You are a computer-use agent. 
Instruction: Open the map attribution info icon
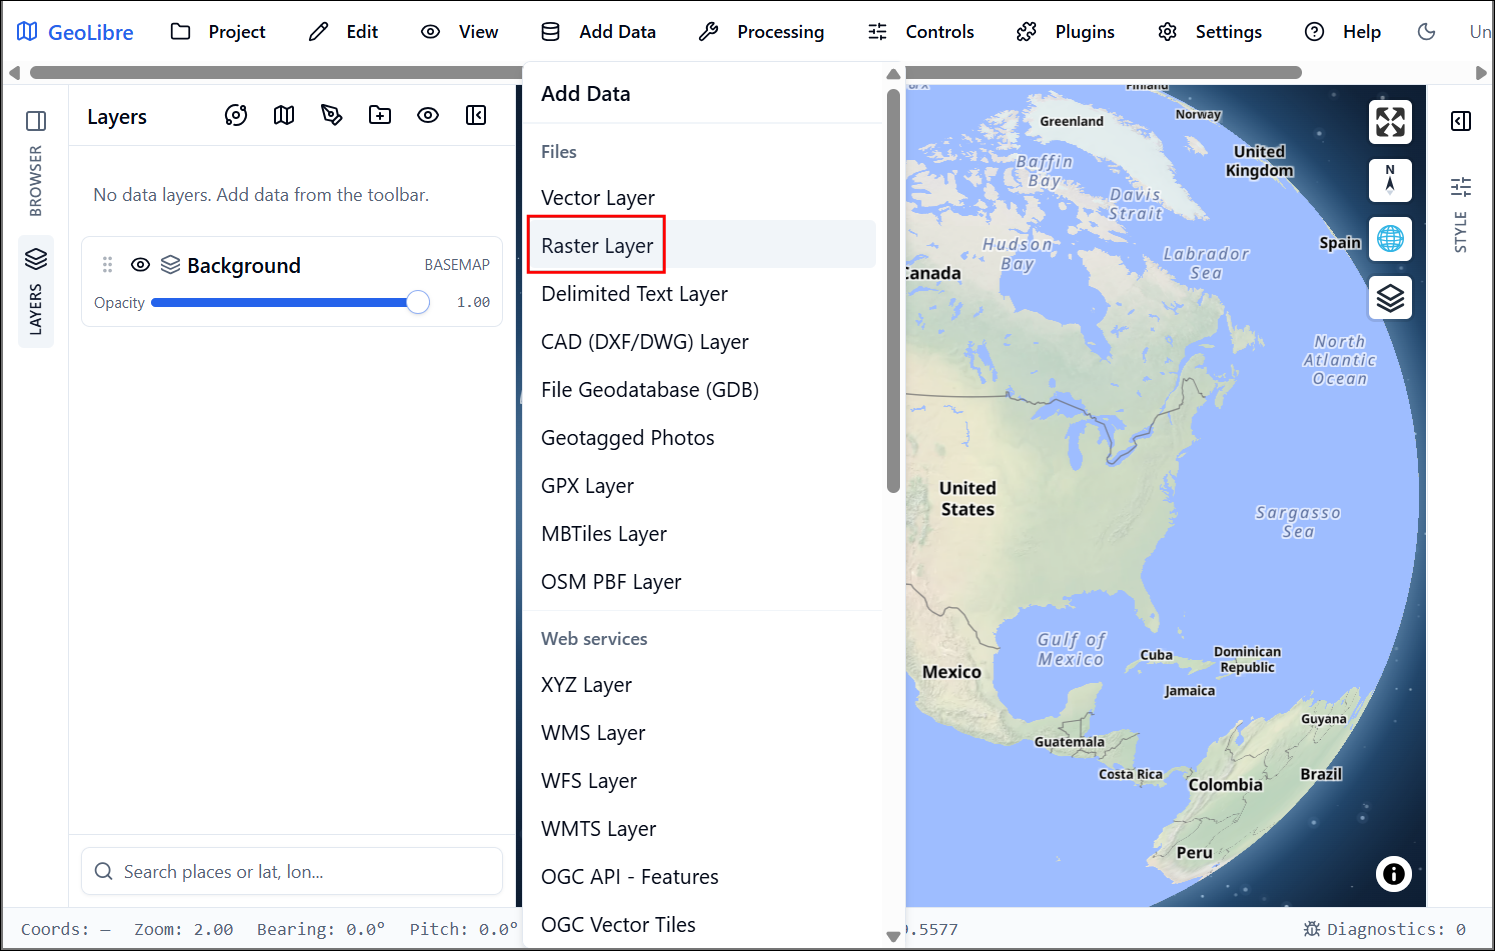[x=1393, y=874]
